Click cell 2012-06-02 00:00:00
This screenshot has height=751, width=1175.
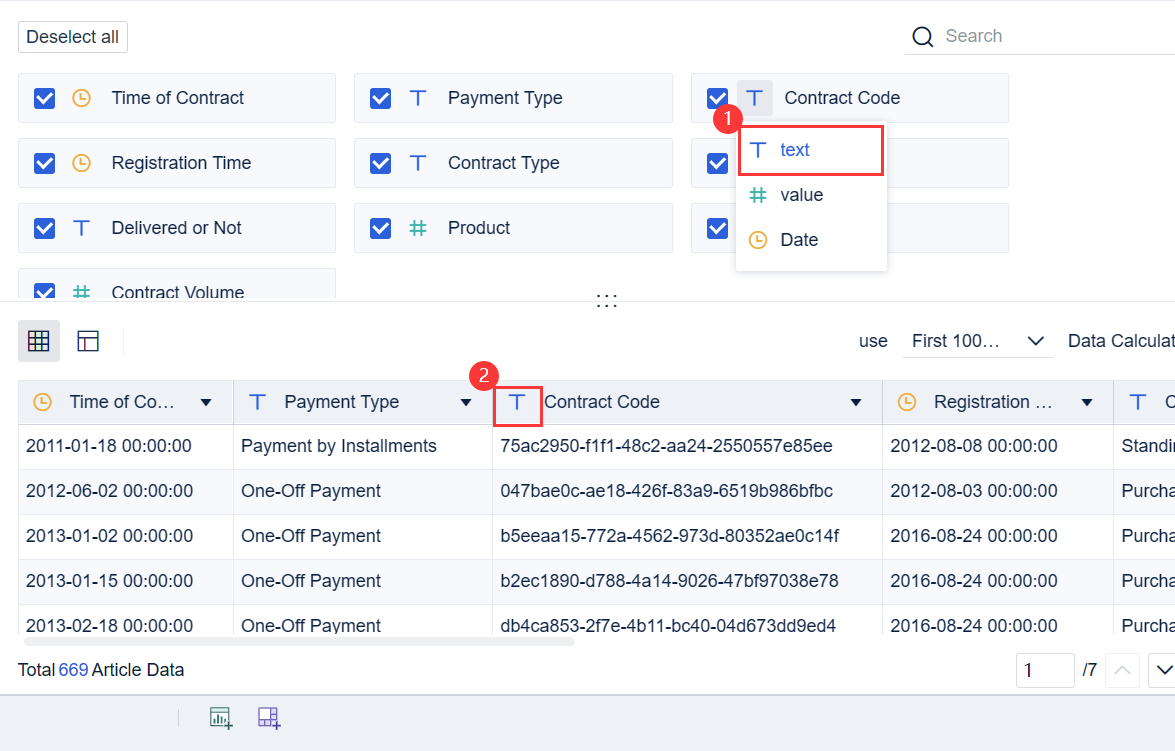126,492
